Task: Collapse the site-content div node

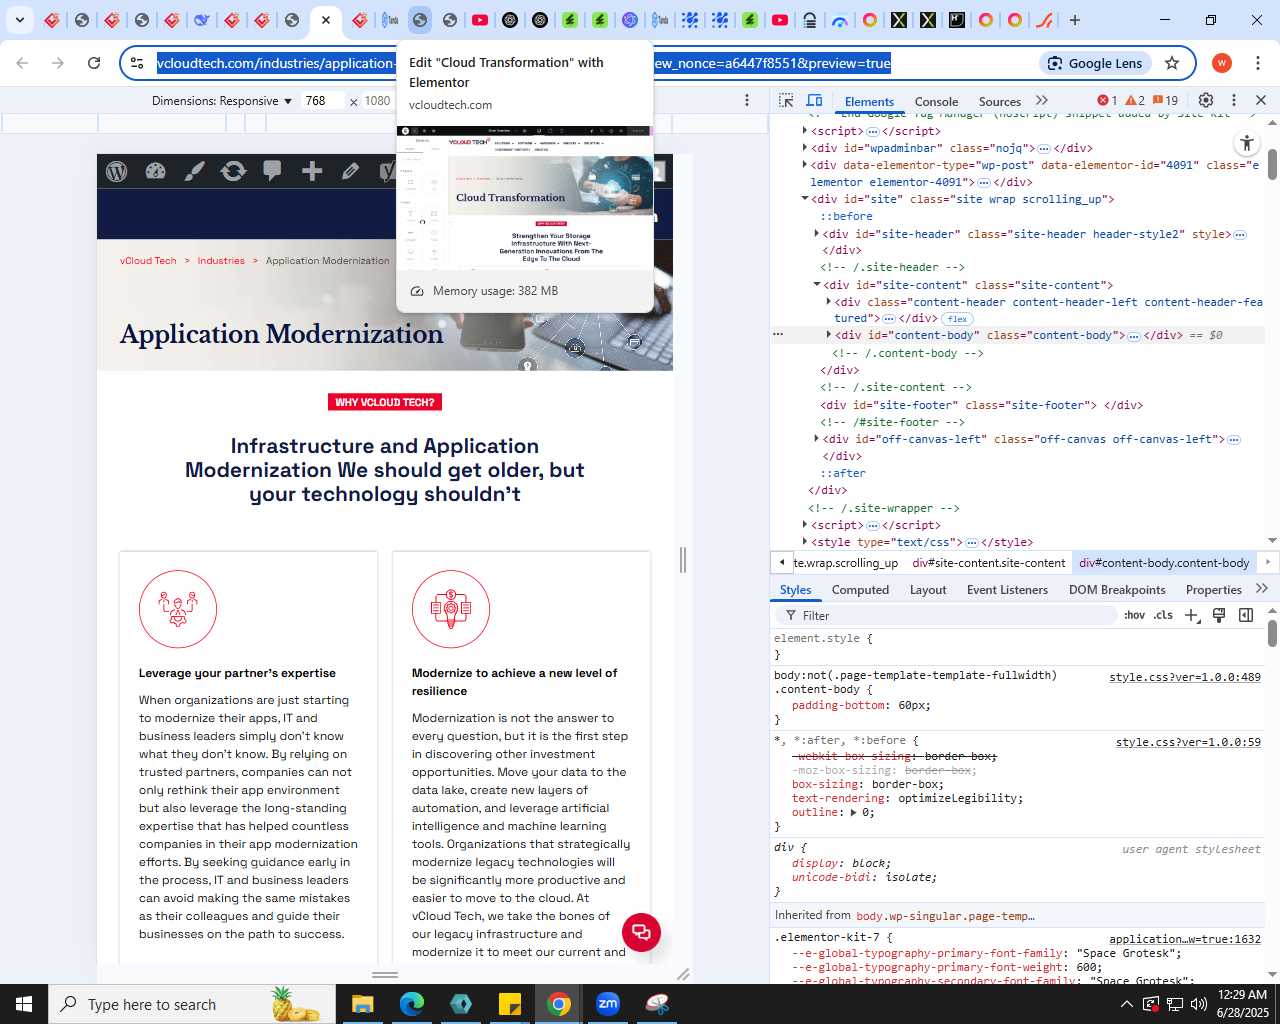Action: tap(817, 285)
